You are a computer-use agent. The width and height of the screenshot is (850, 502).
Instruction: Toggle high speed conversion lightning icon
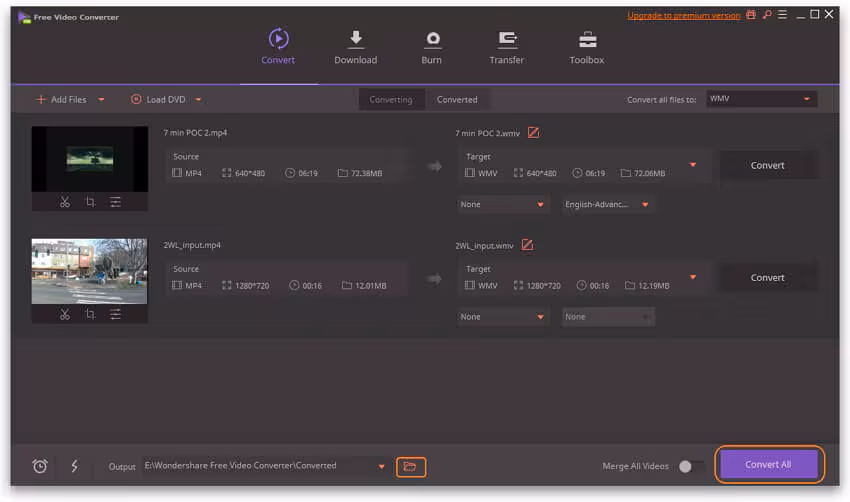coord(74,466)
